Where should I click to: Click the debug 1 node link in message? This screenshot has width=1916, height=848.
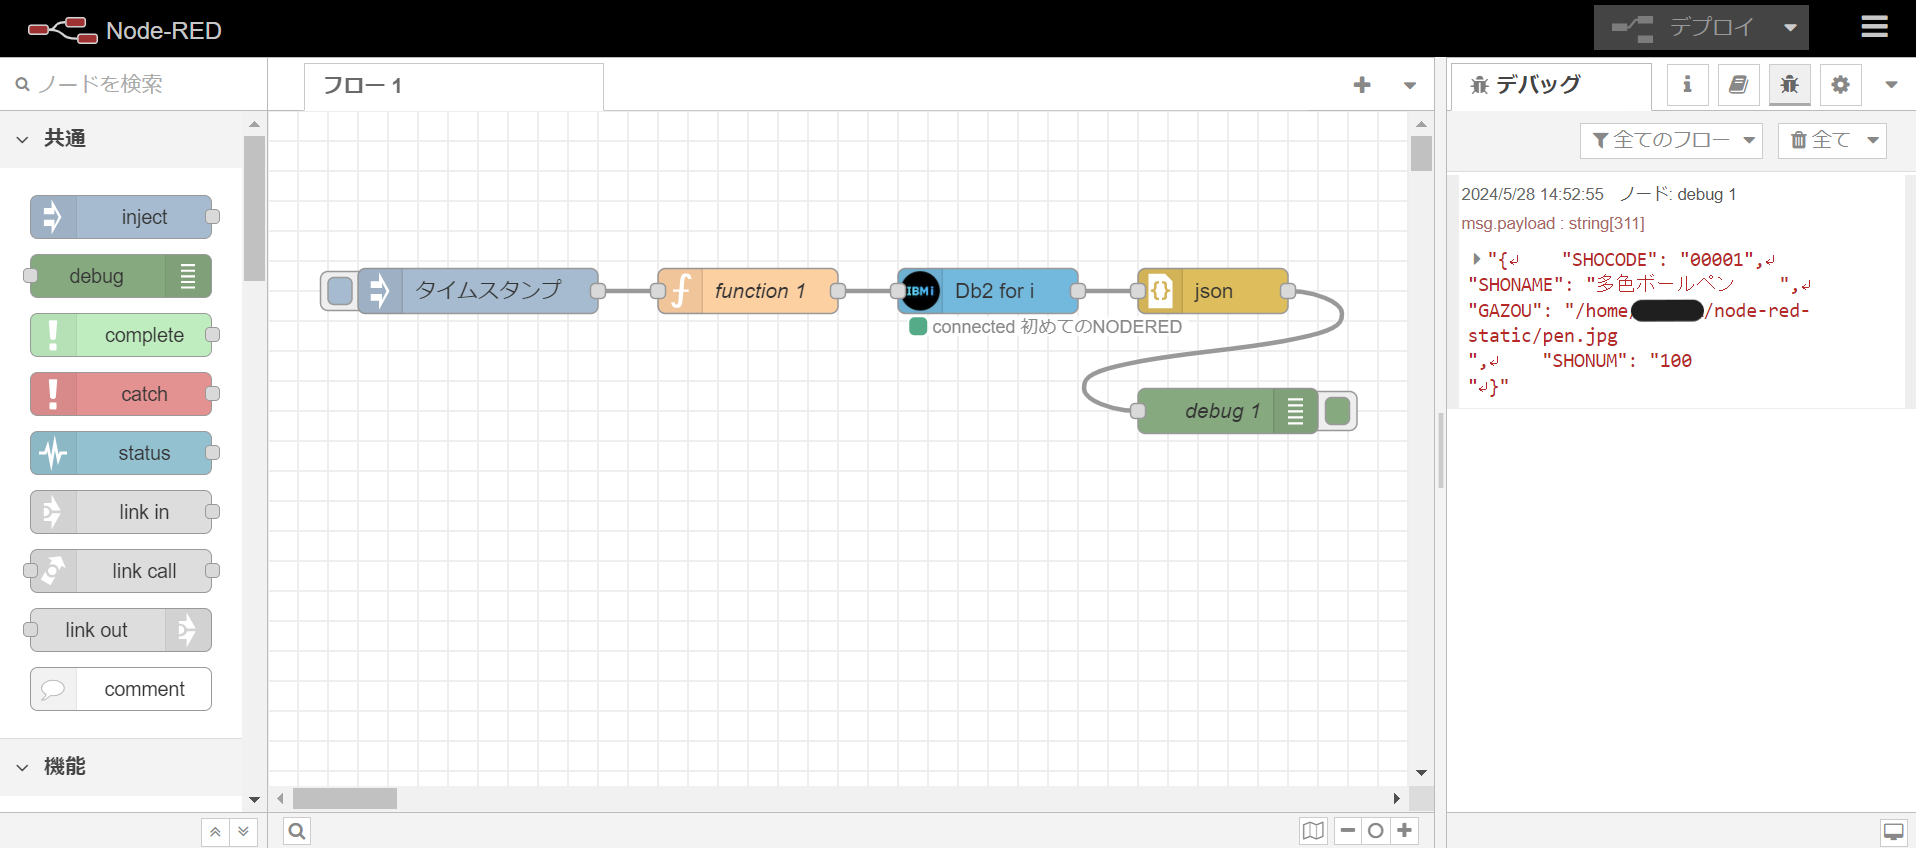(1678, 194)
